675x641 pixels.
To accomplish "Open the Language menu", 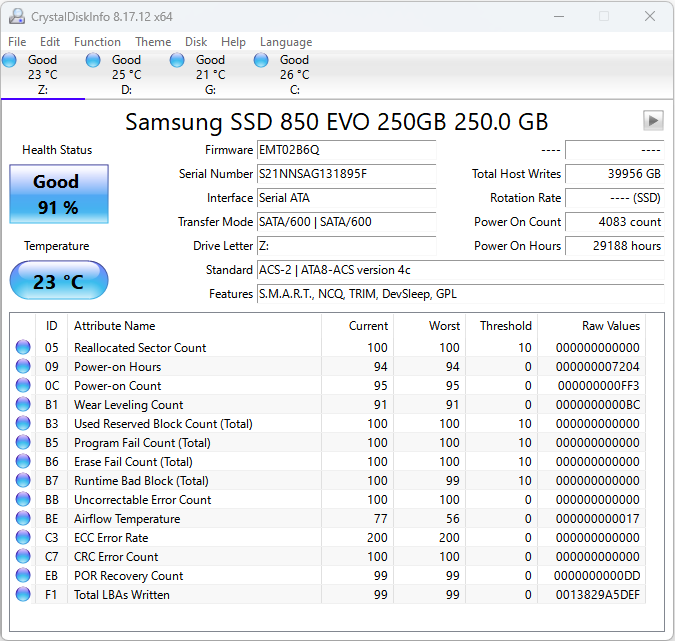I will pyautogui.click(x=286, y=42).
